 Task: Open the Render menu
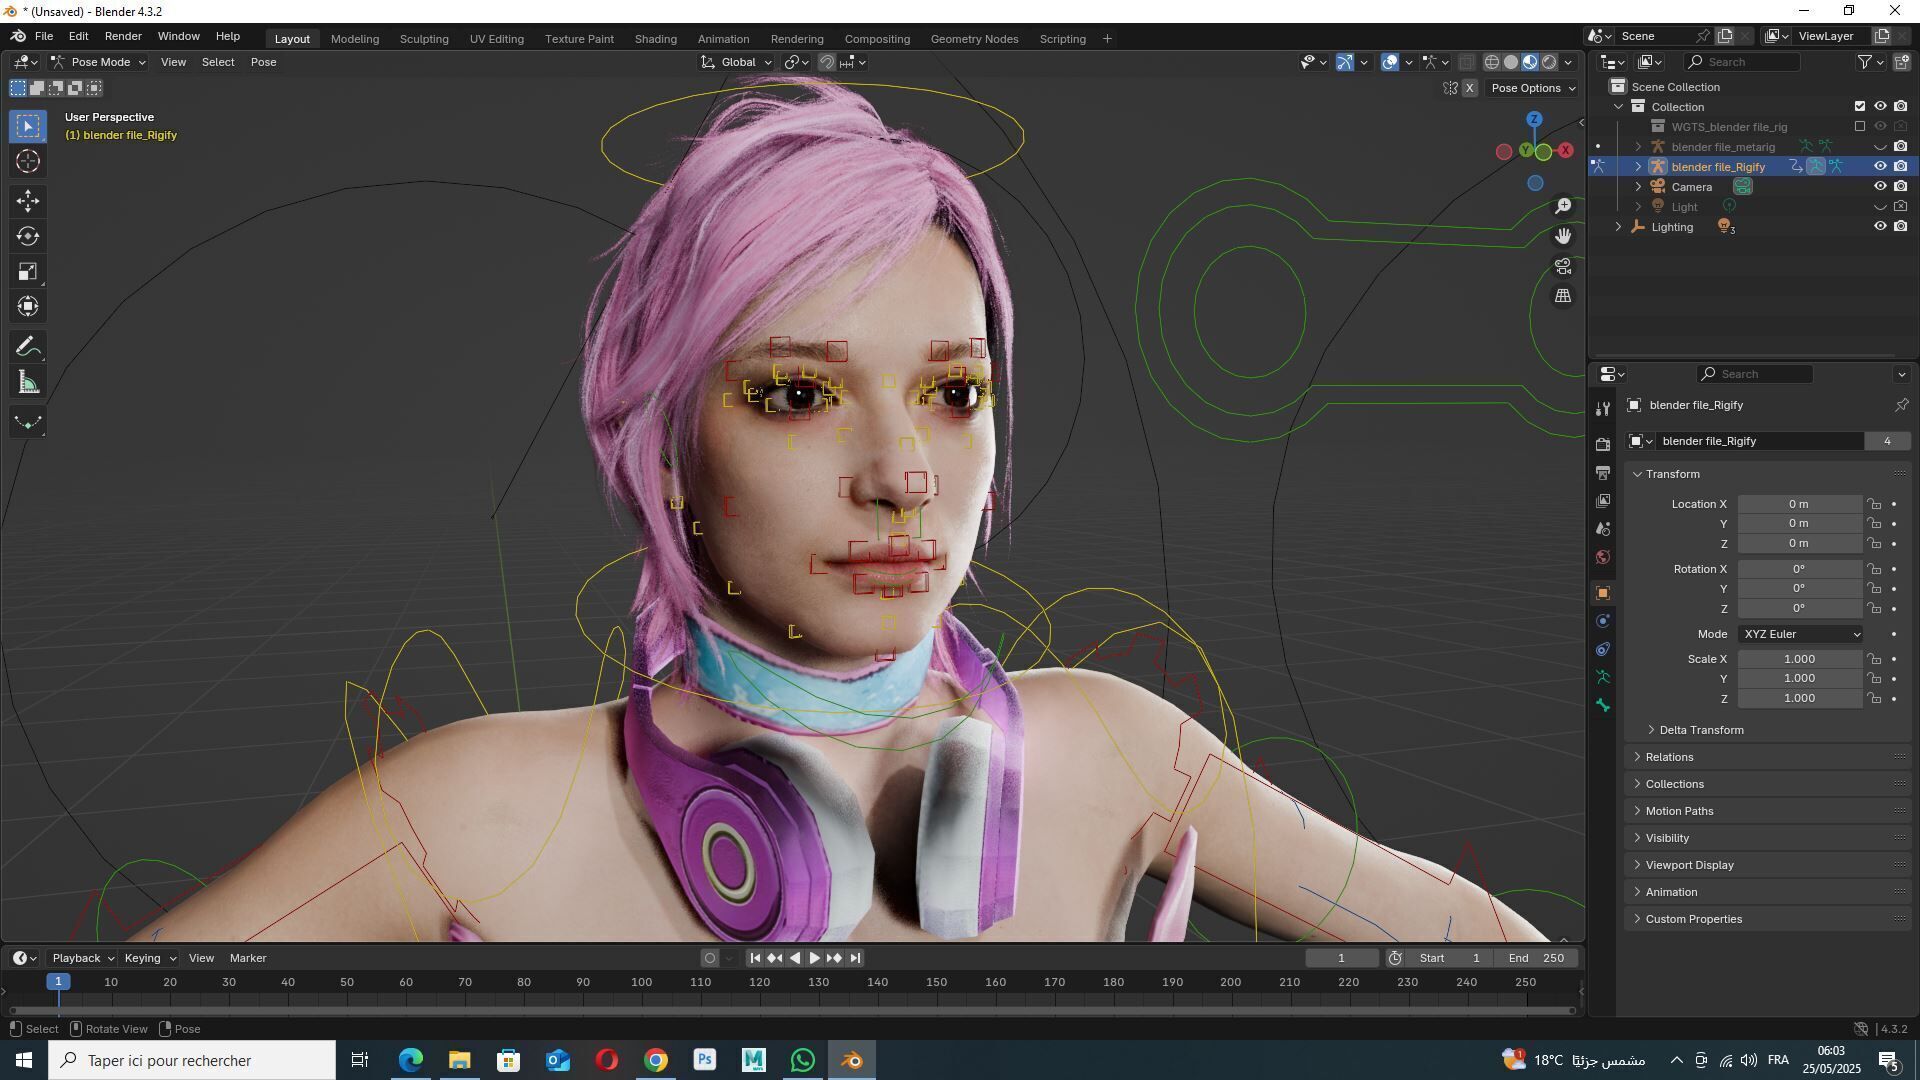point(123,36)
